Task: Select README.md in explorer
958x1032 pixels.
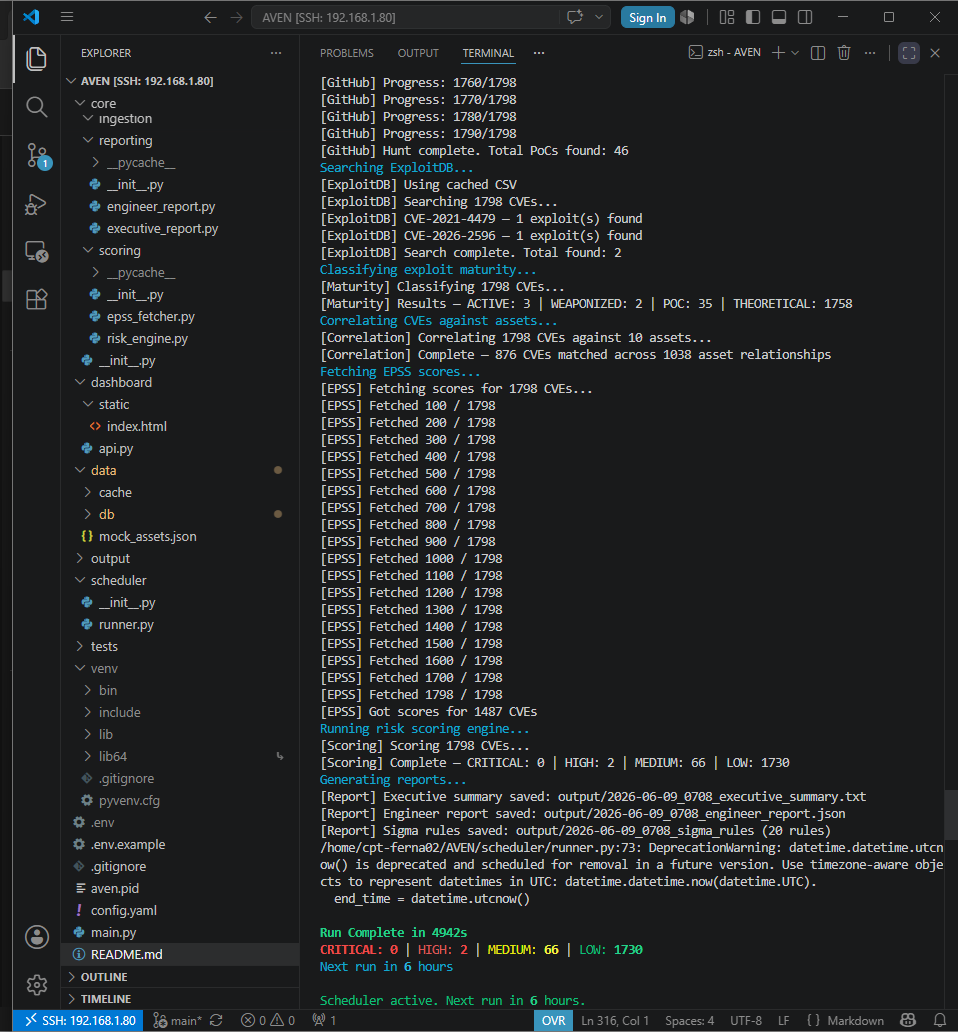Action: [179, 954]
